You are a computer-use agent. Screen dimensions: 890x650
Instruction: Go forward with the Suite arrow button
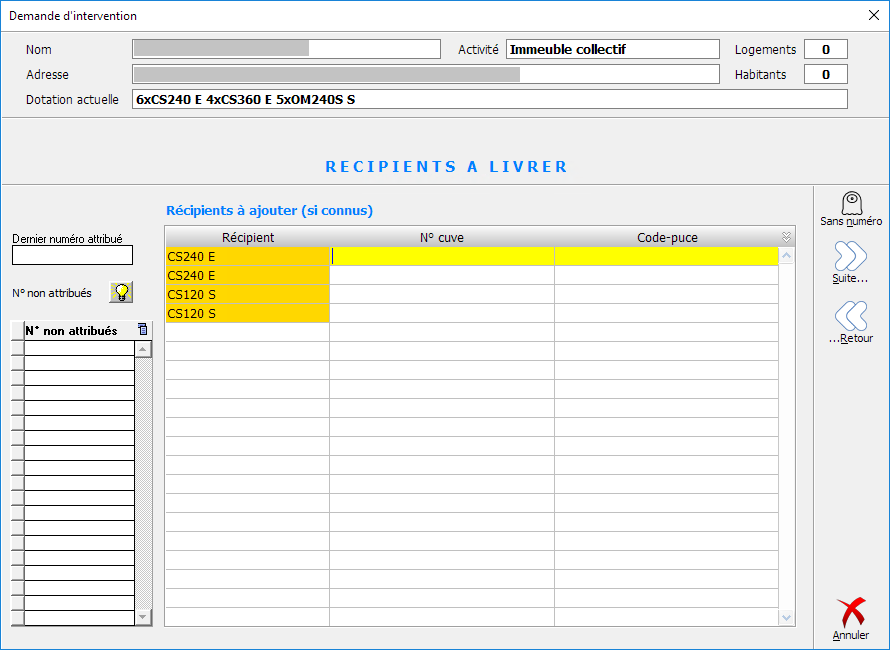850,258
